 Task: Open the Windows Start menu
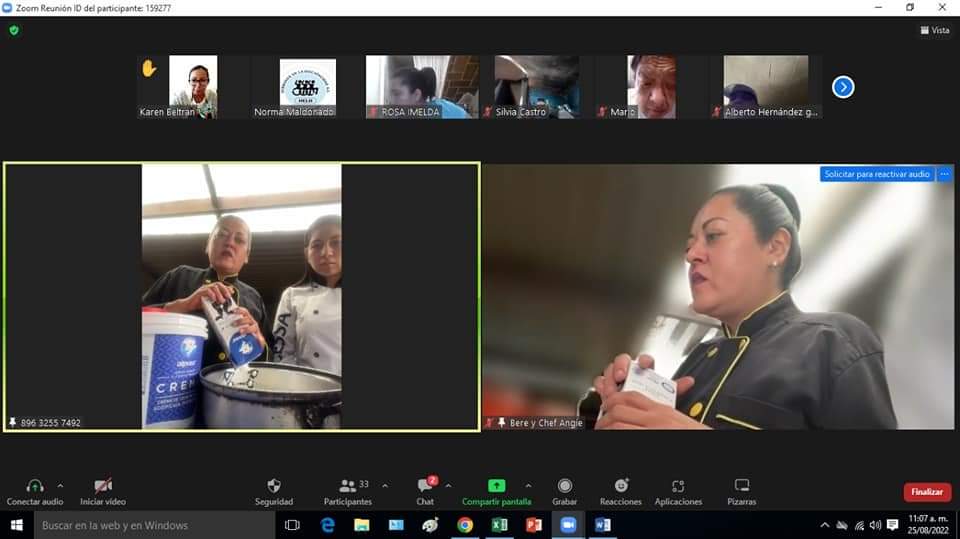click(17, 525)
